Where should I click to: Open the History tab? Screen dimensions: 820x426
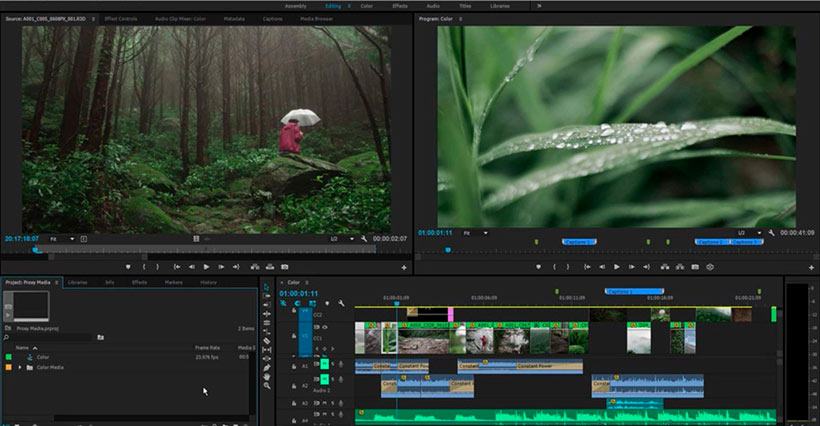(x=208, y=282)
